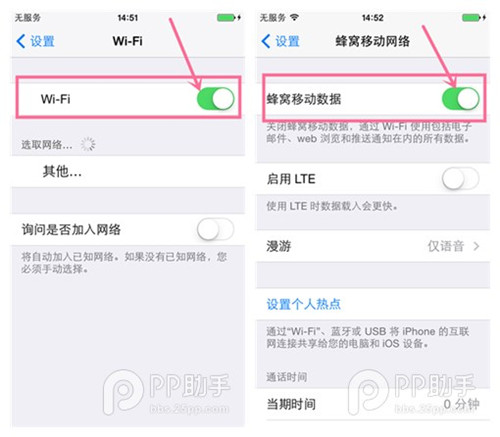Go back via 设置 on Wi-Fi screen
The height and width of the screenshot is (437, 500).
pos(42,41)
